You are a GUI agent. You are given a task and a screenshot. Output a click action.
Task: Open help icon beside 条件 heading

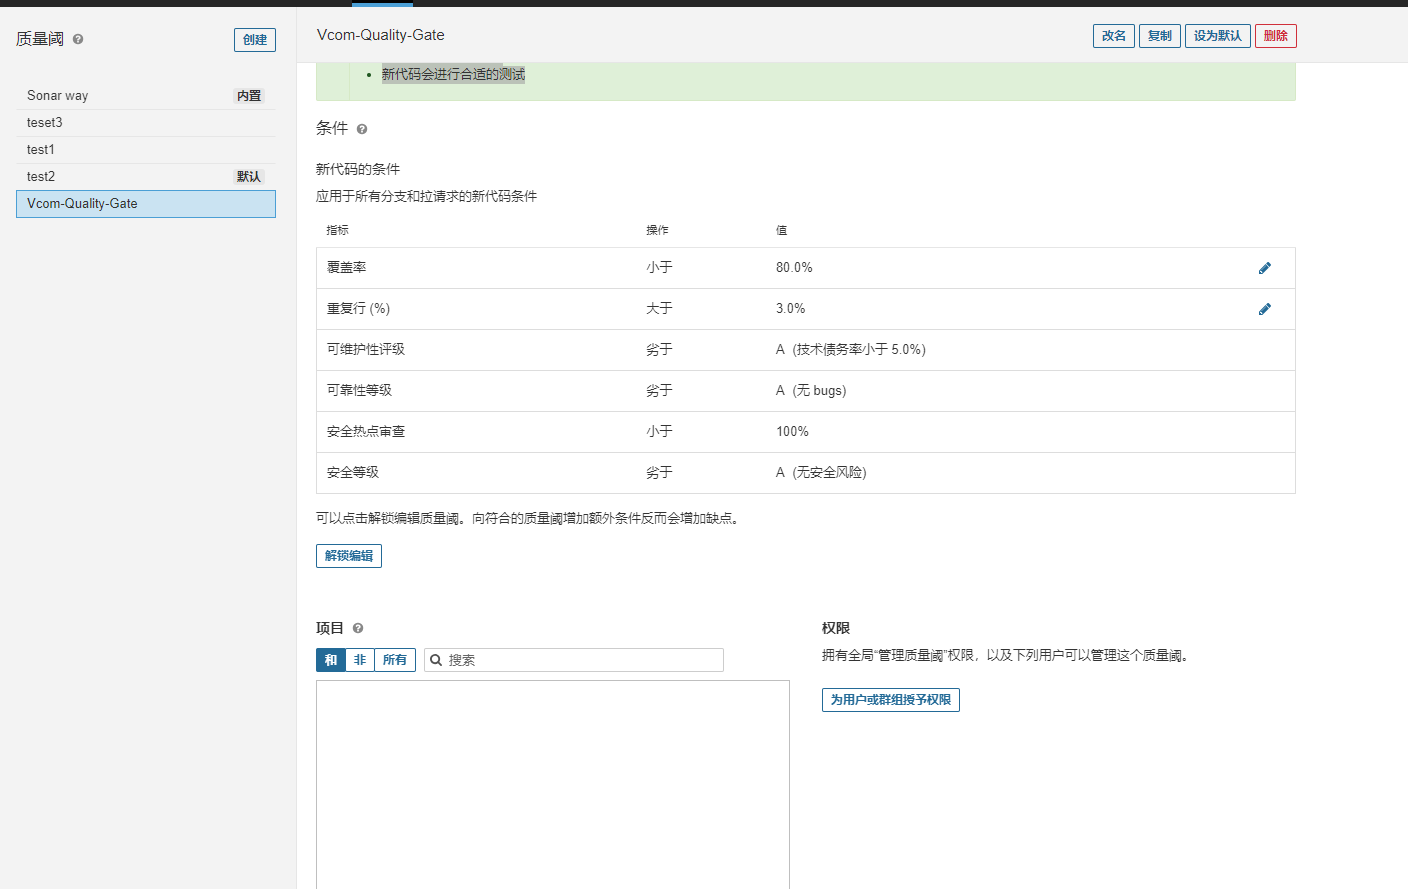coord(362,129)
